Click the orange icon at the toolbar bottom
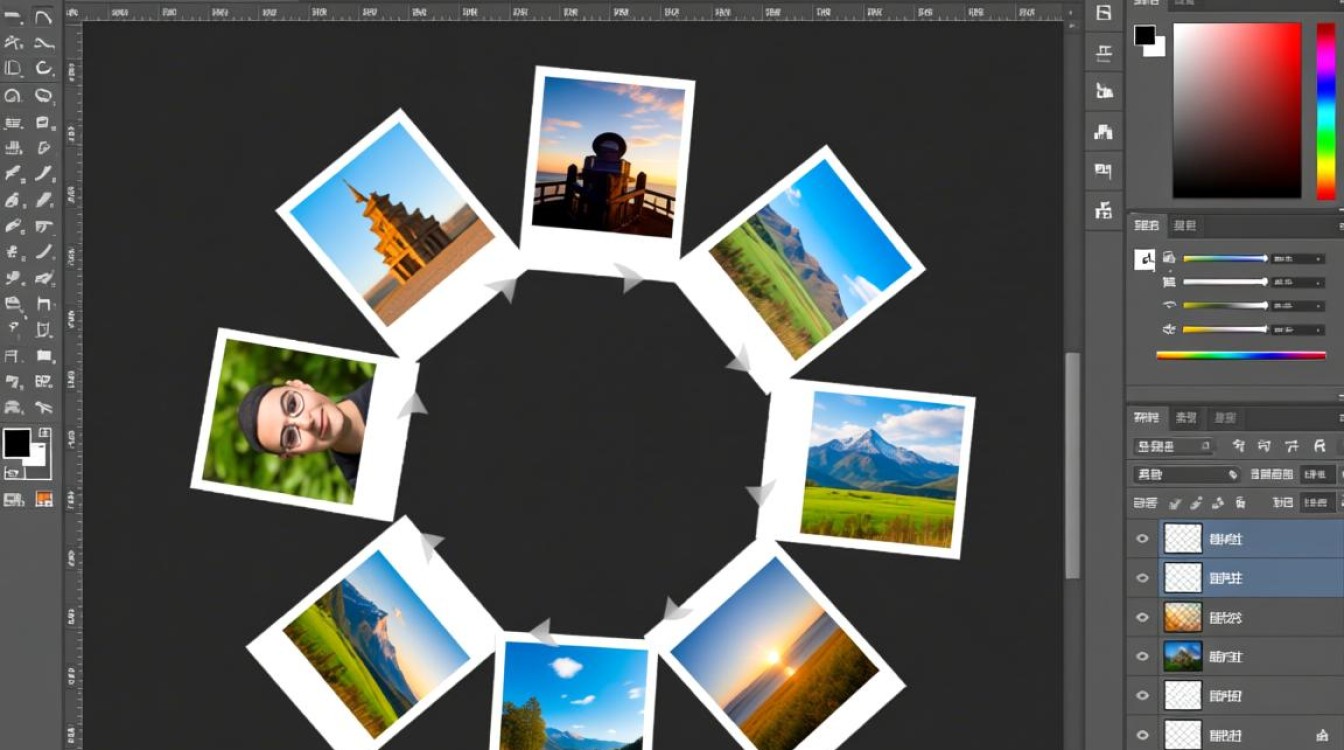The height and width of the screenshot is (750, 1344). coord(43,498)
